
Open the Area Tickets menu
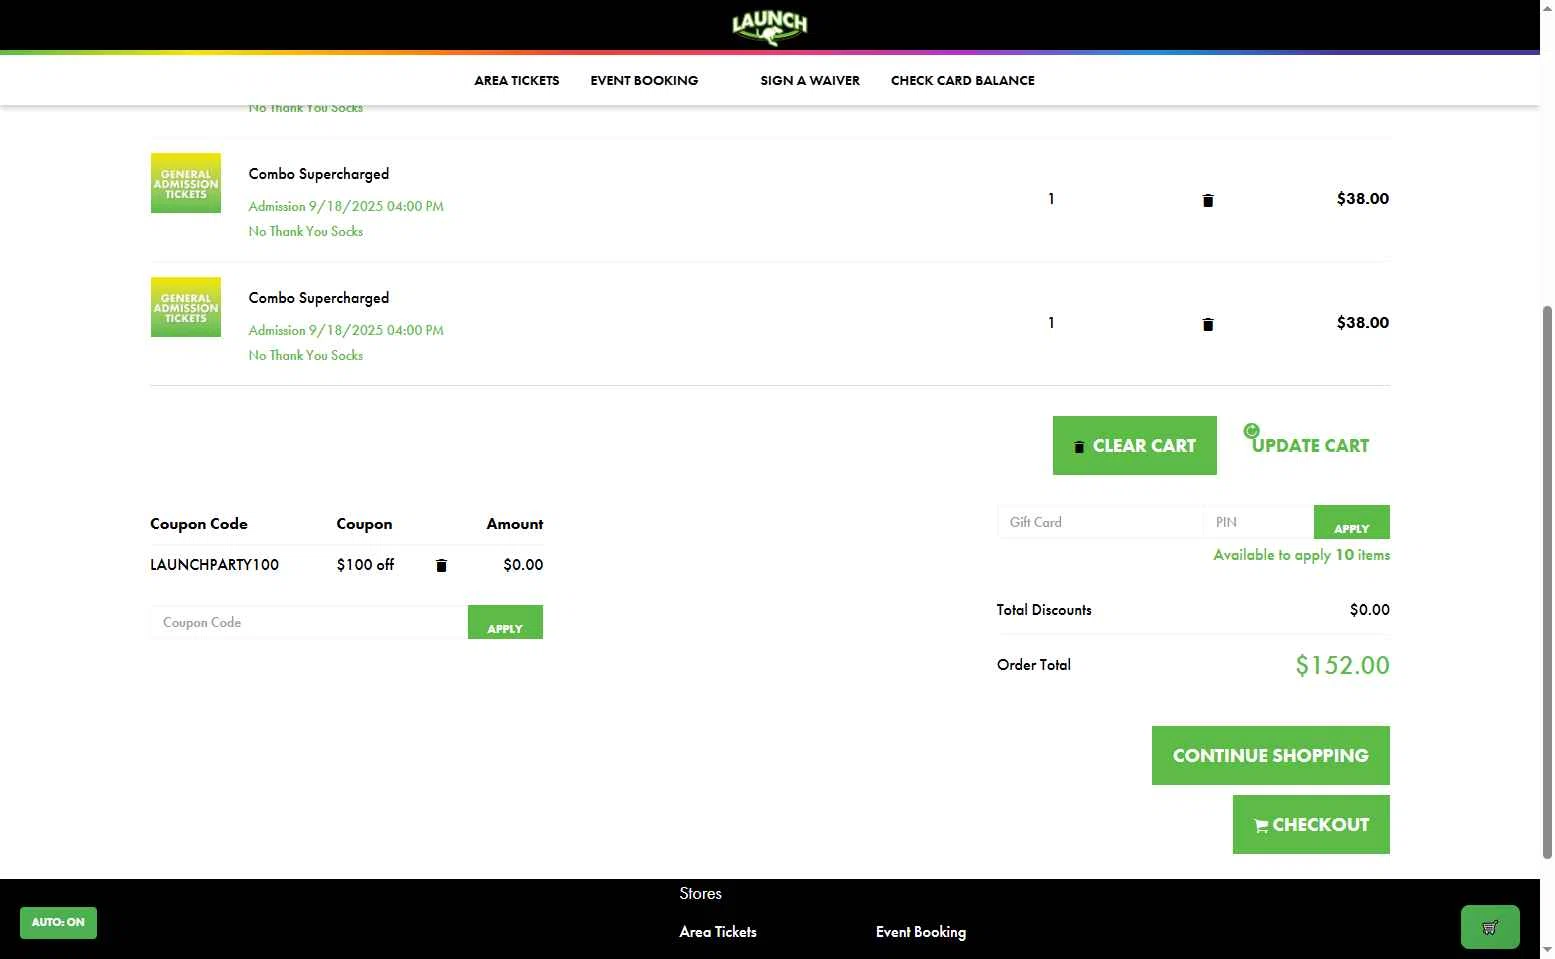pyautogui.click(x=516, y=81)
